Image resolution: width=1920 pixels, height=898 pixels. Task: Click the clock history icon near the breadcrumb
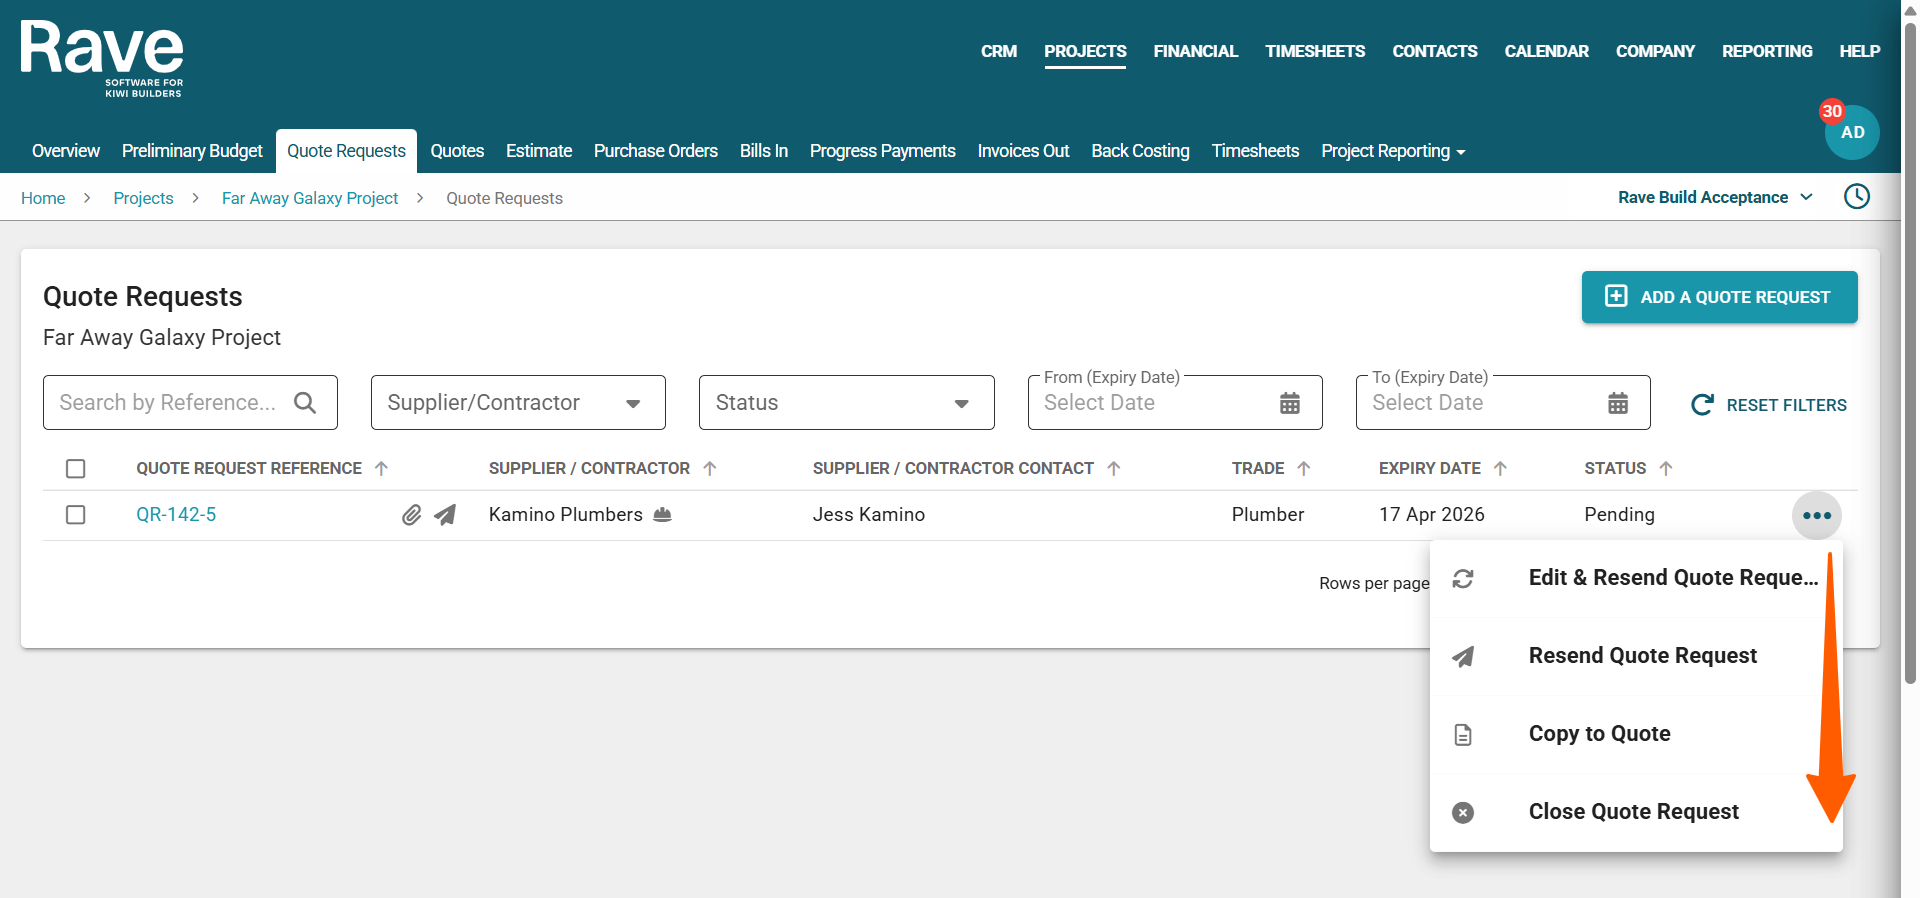[1856, 197]
